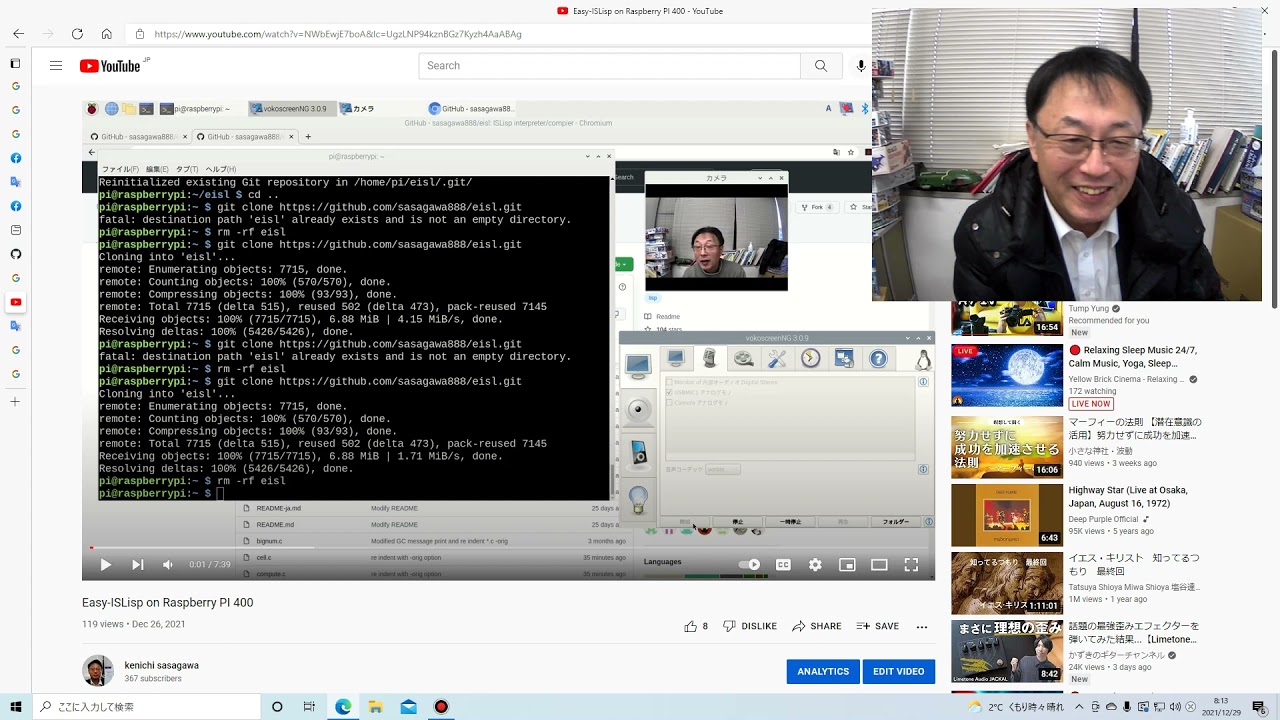This screenshot has height=720, width=1280.
Task: Open Highway Star (Live at Osaka) title
Action: 1129,497
